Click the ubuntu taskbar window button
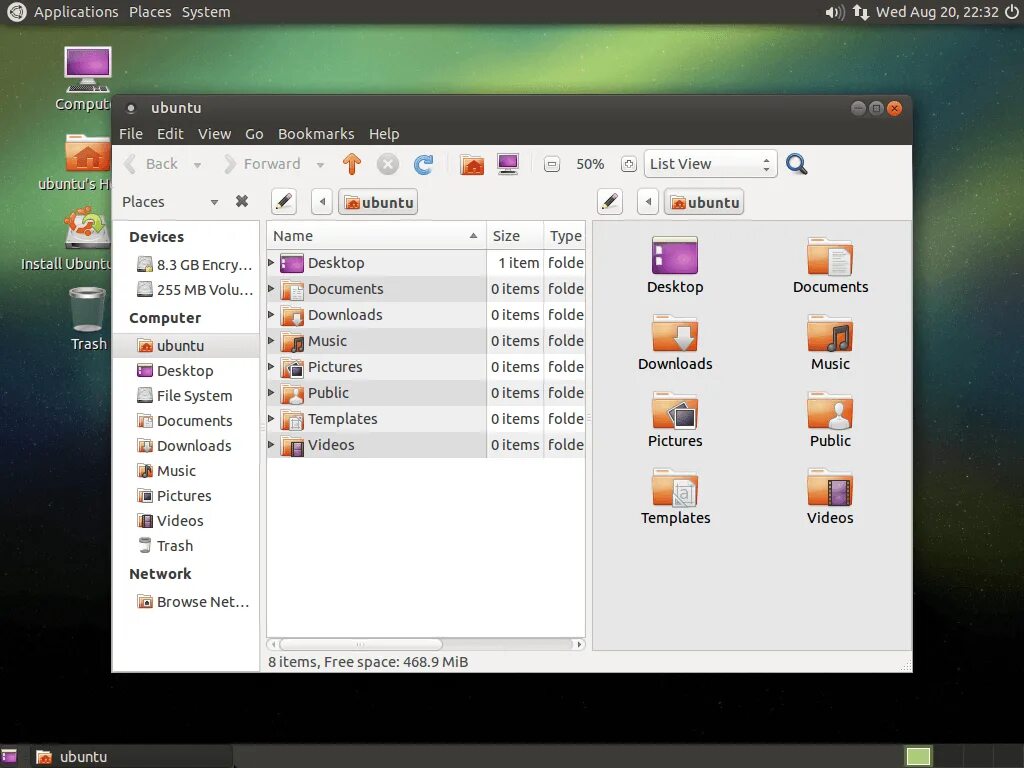This screenshot has width=1024, height=768. 133,756
